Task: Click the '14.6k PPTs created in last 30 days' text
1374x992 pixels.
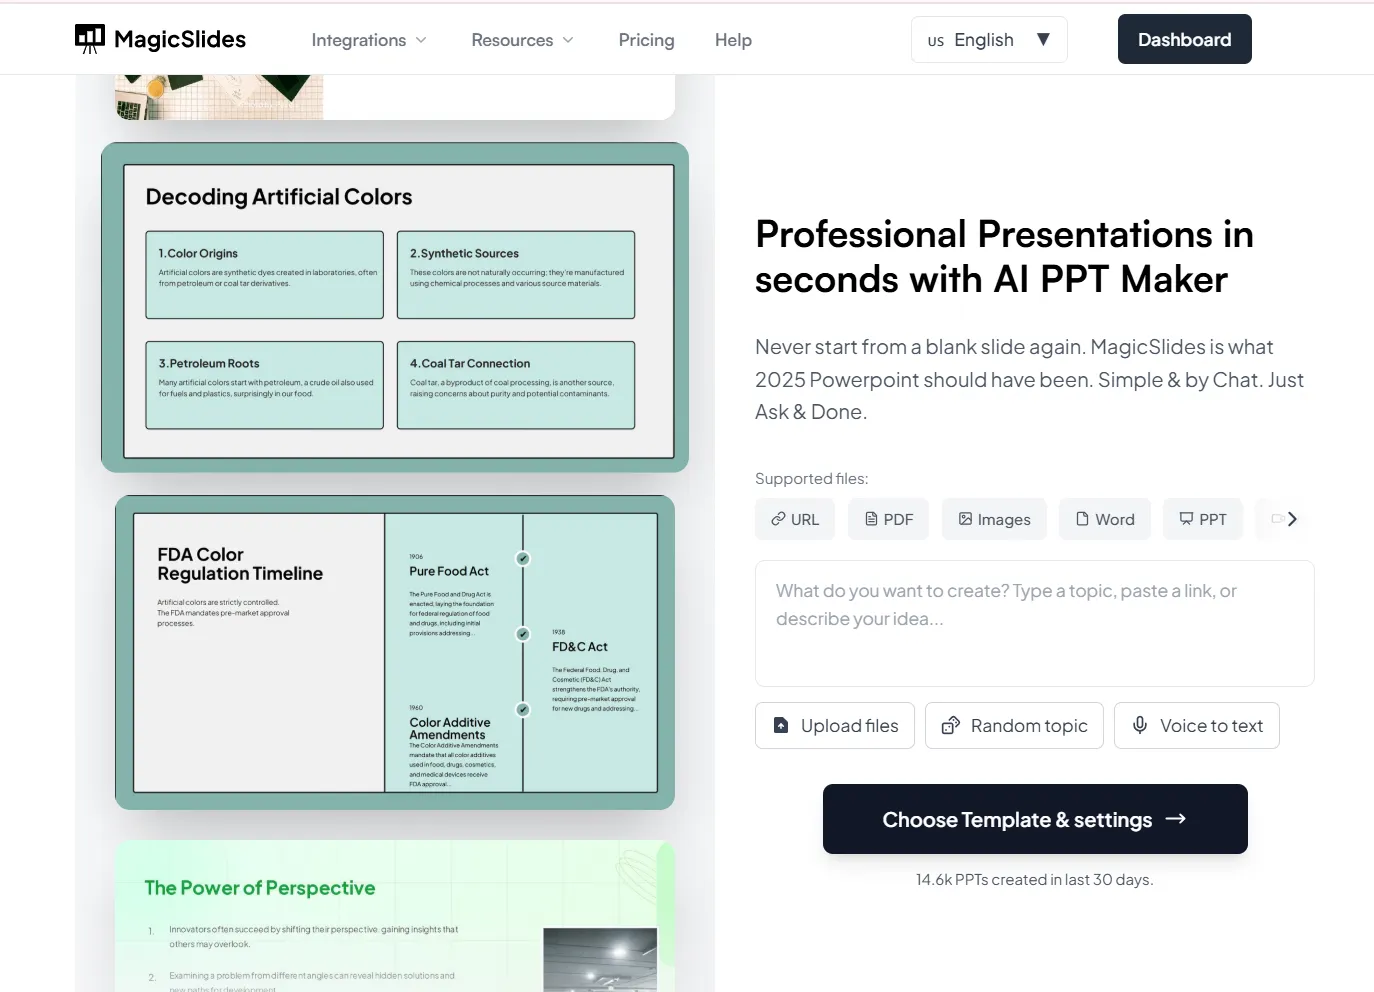Action: [x=1035, y=880]
